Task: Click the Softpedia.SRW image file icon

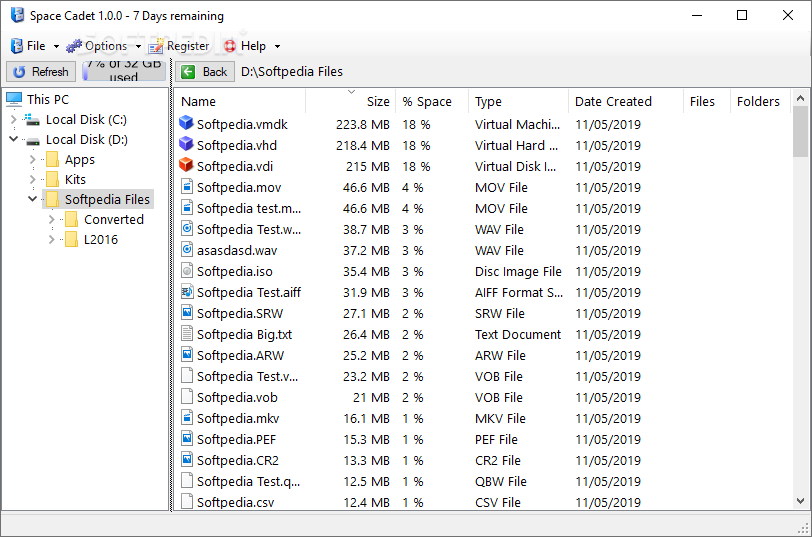Action: click(x=187, y=312)
